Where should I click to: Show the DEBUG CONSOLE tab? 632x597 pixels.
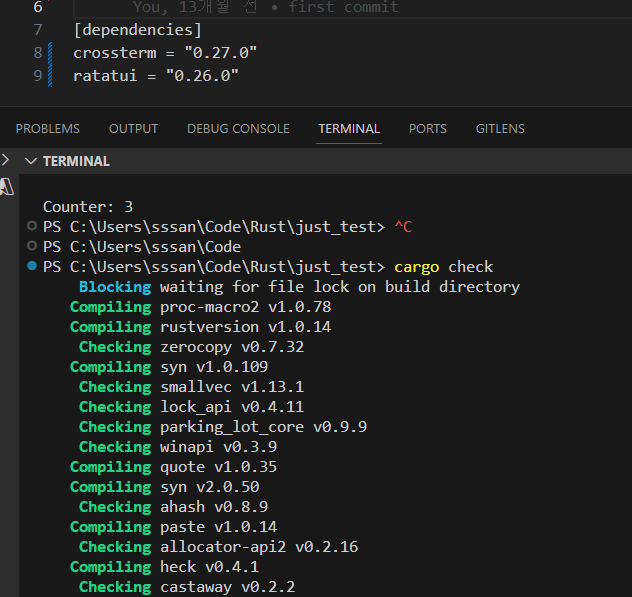point(238,129)
